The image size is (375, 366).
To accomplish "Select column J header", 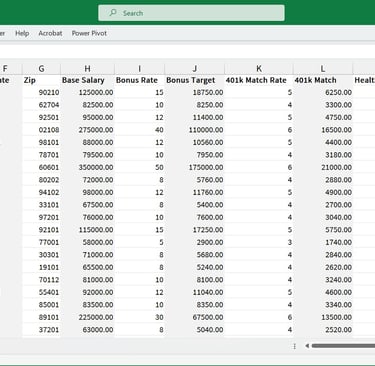I will pyautogui.click(x=195, y=69).
